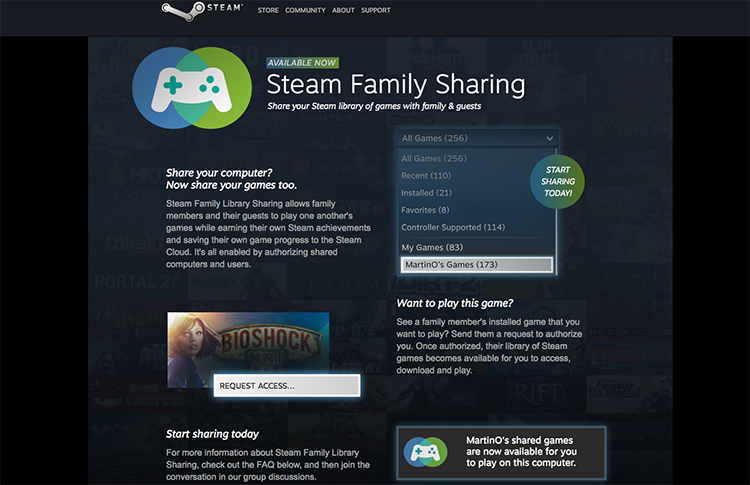Go to the ABOUT page
750x485 pixels.
coord(343,10)
